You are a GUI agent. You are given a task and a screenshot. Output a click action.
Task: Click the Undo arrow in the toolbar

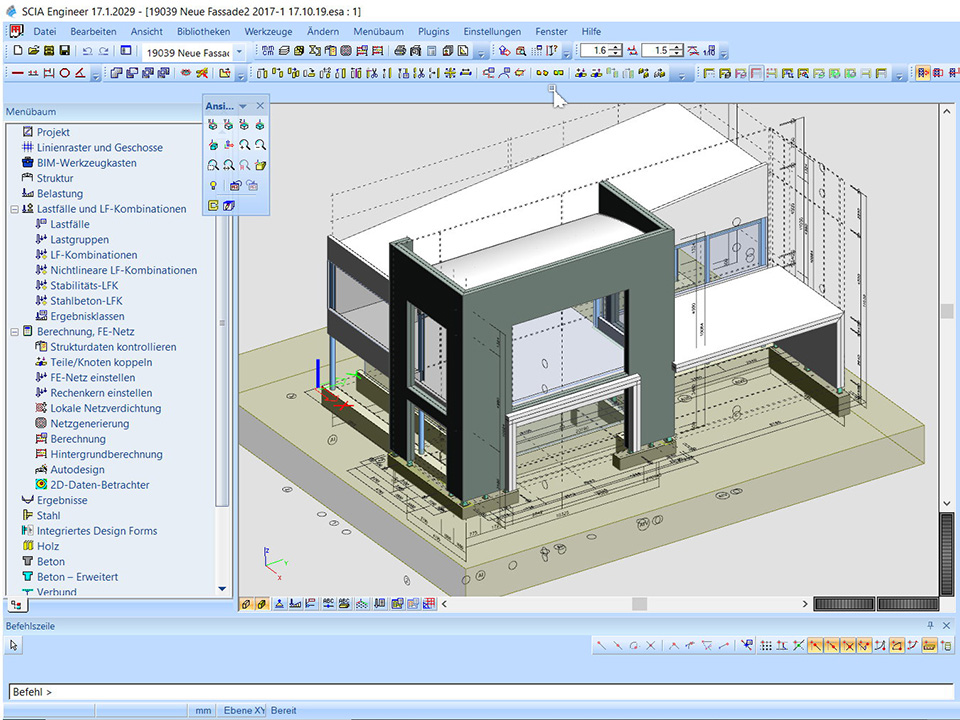tap(87, 50)
